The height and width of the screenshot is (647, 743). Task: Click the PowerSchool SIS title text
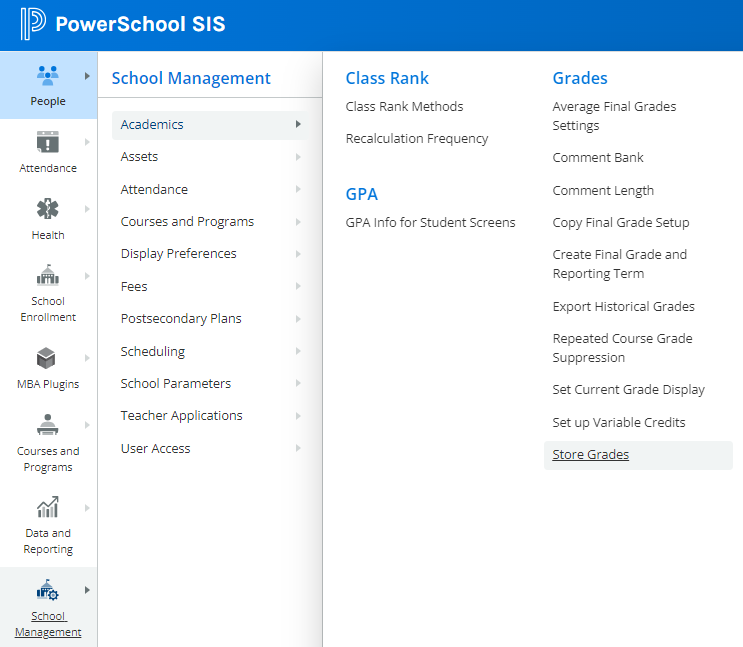point(140,24)
